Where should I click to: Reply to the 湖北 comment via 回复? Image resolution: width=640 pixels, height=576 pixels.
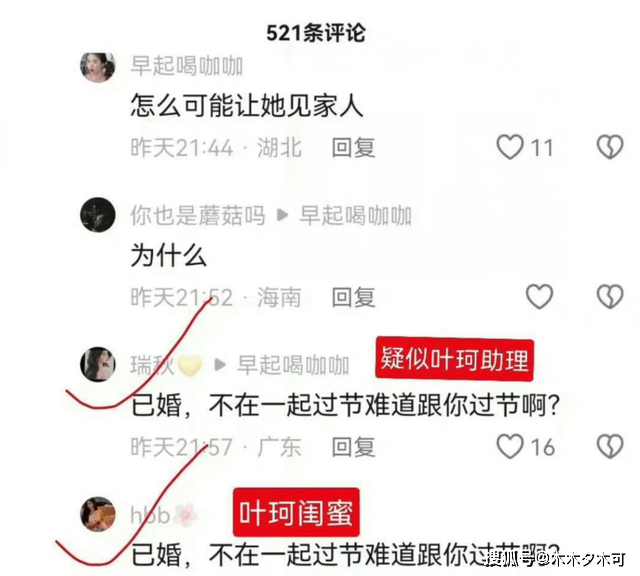(353, 147)
